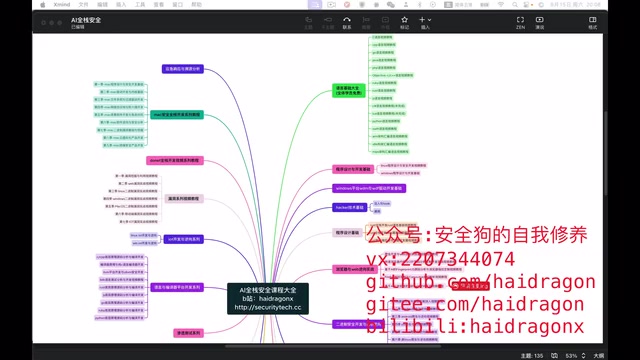This screenshot has width=640, height=360.
Task: Click the Bluetooth icon in menu bar
Action: pos(419,4)
